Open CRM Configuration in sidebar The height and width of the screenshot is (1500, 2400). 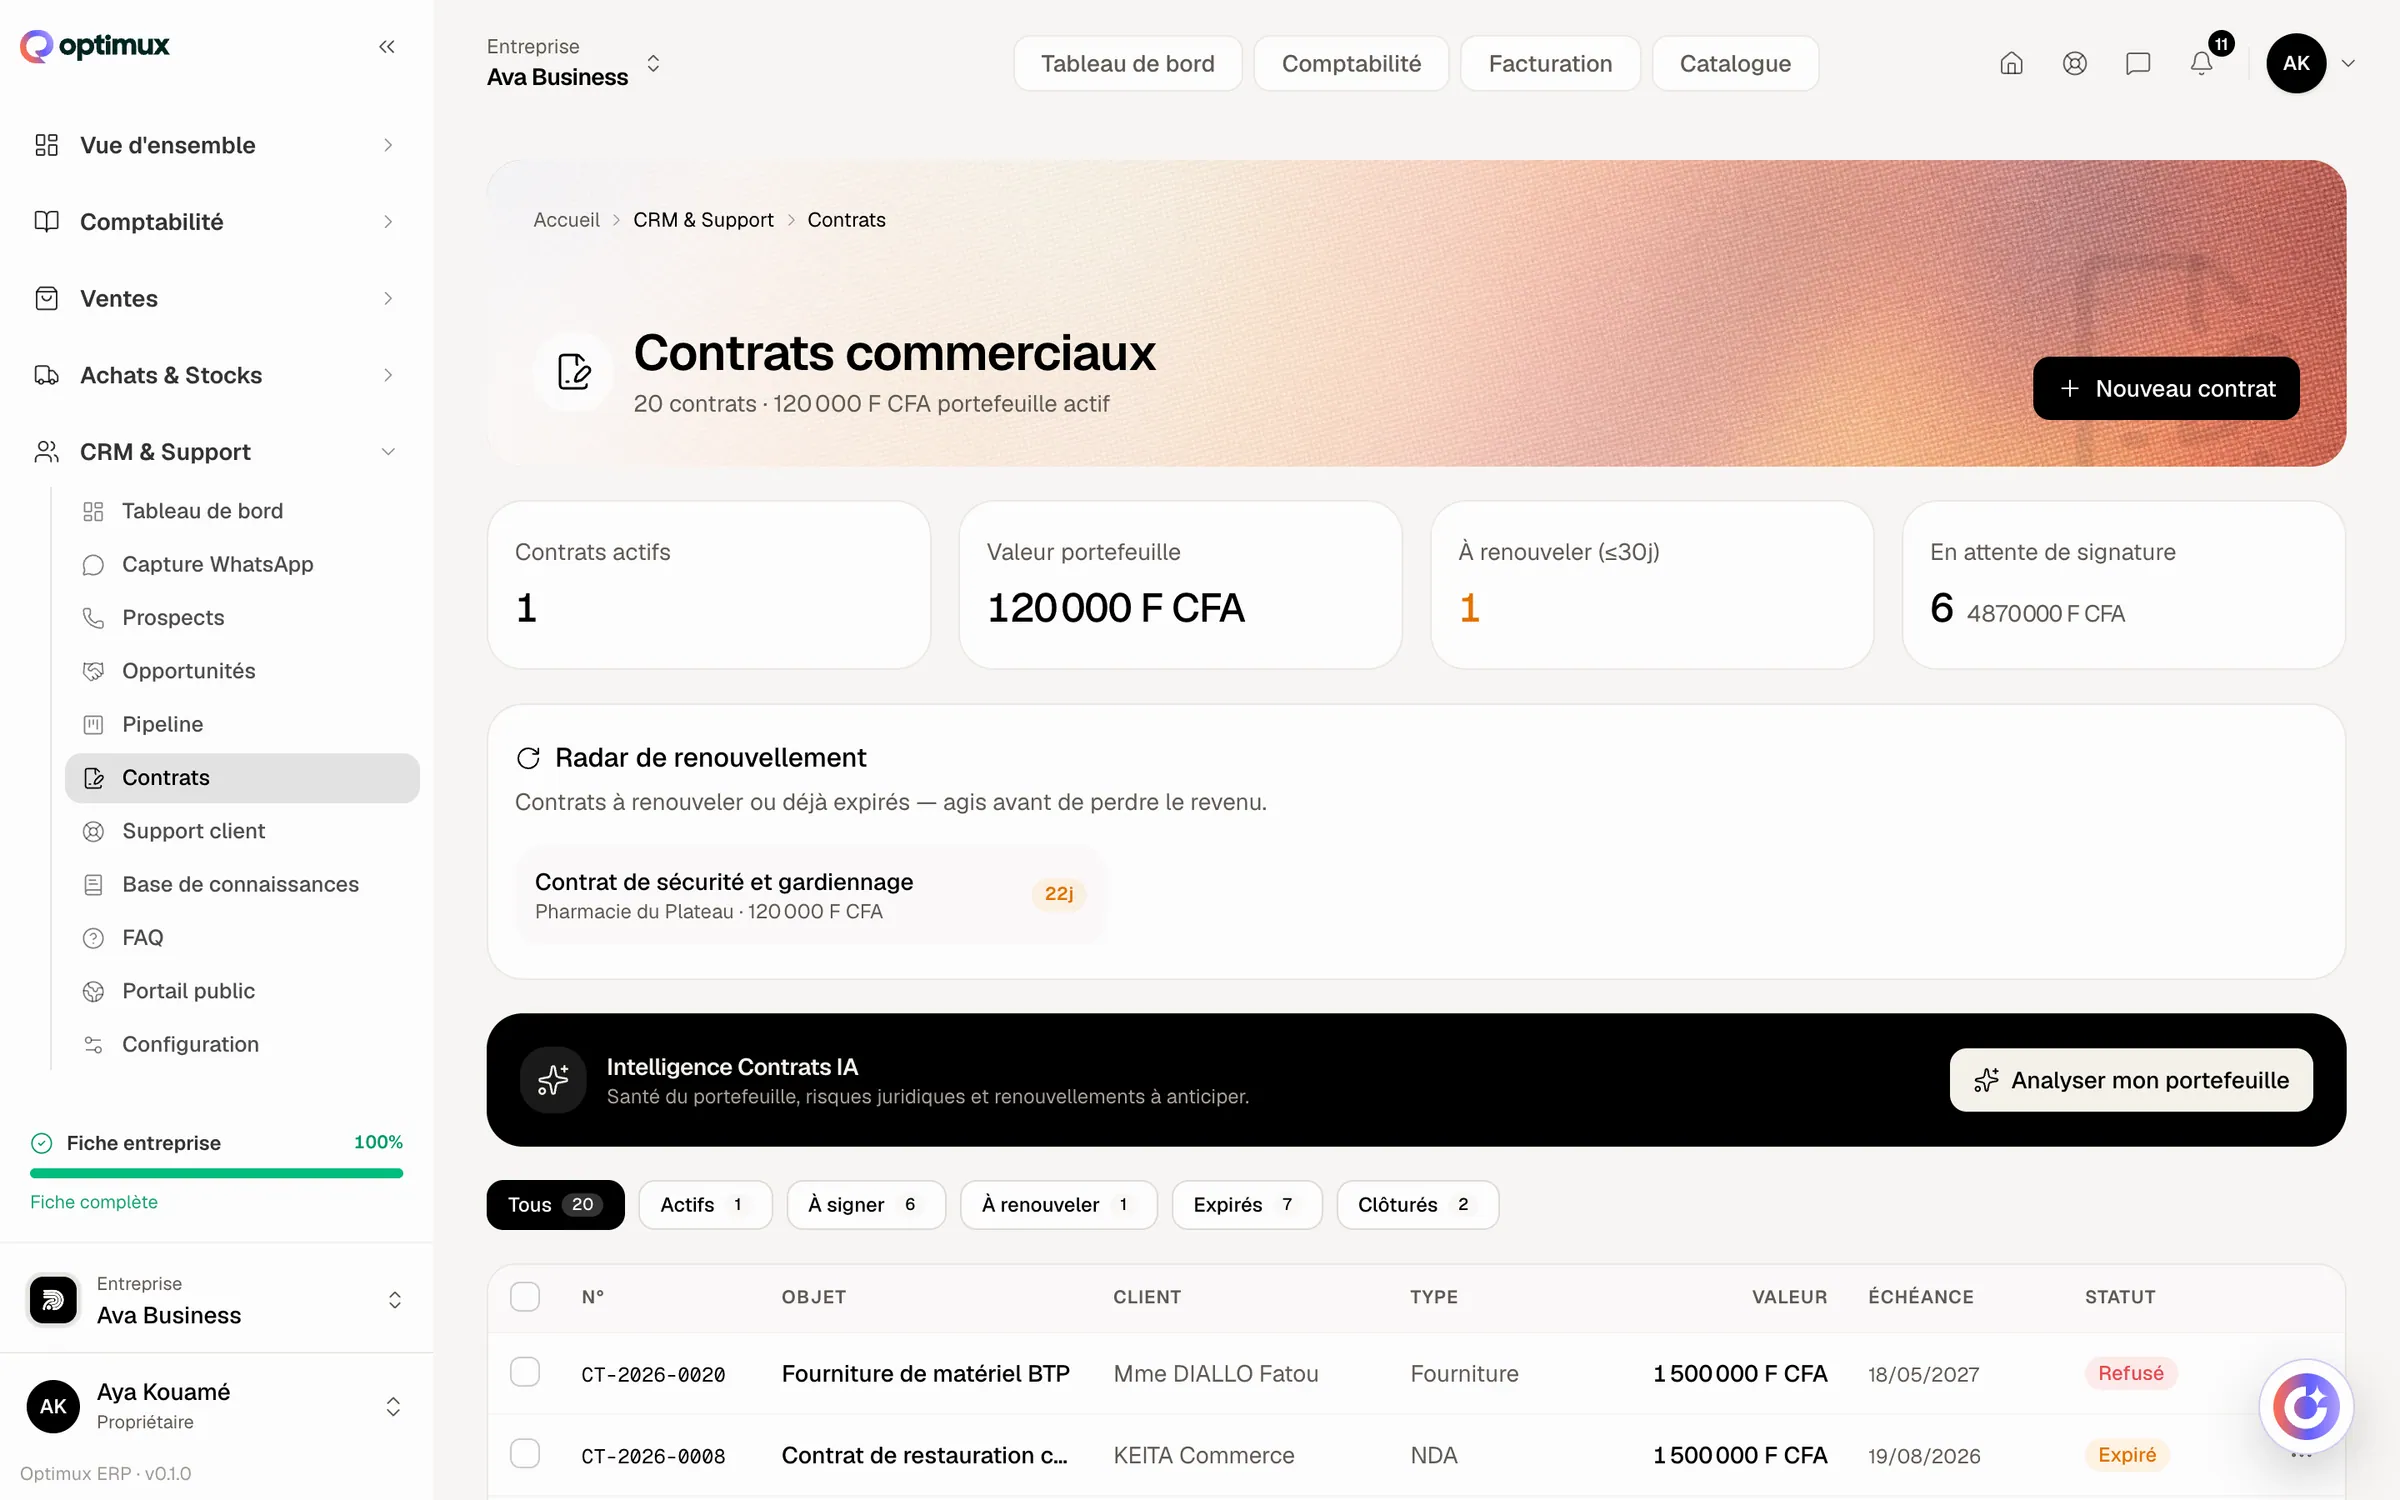[242, 1044]
